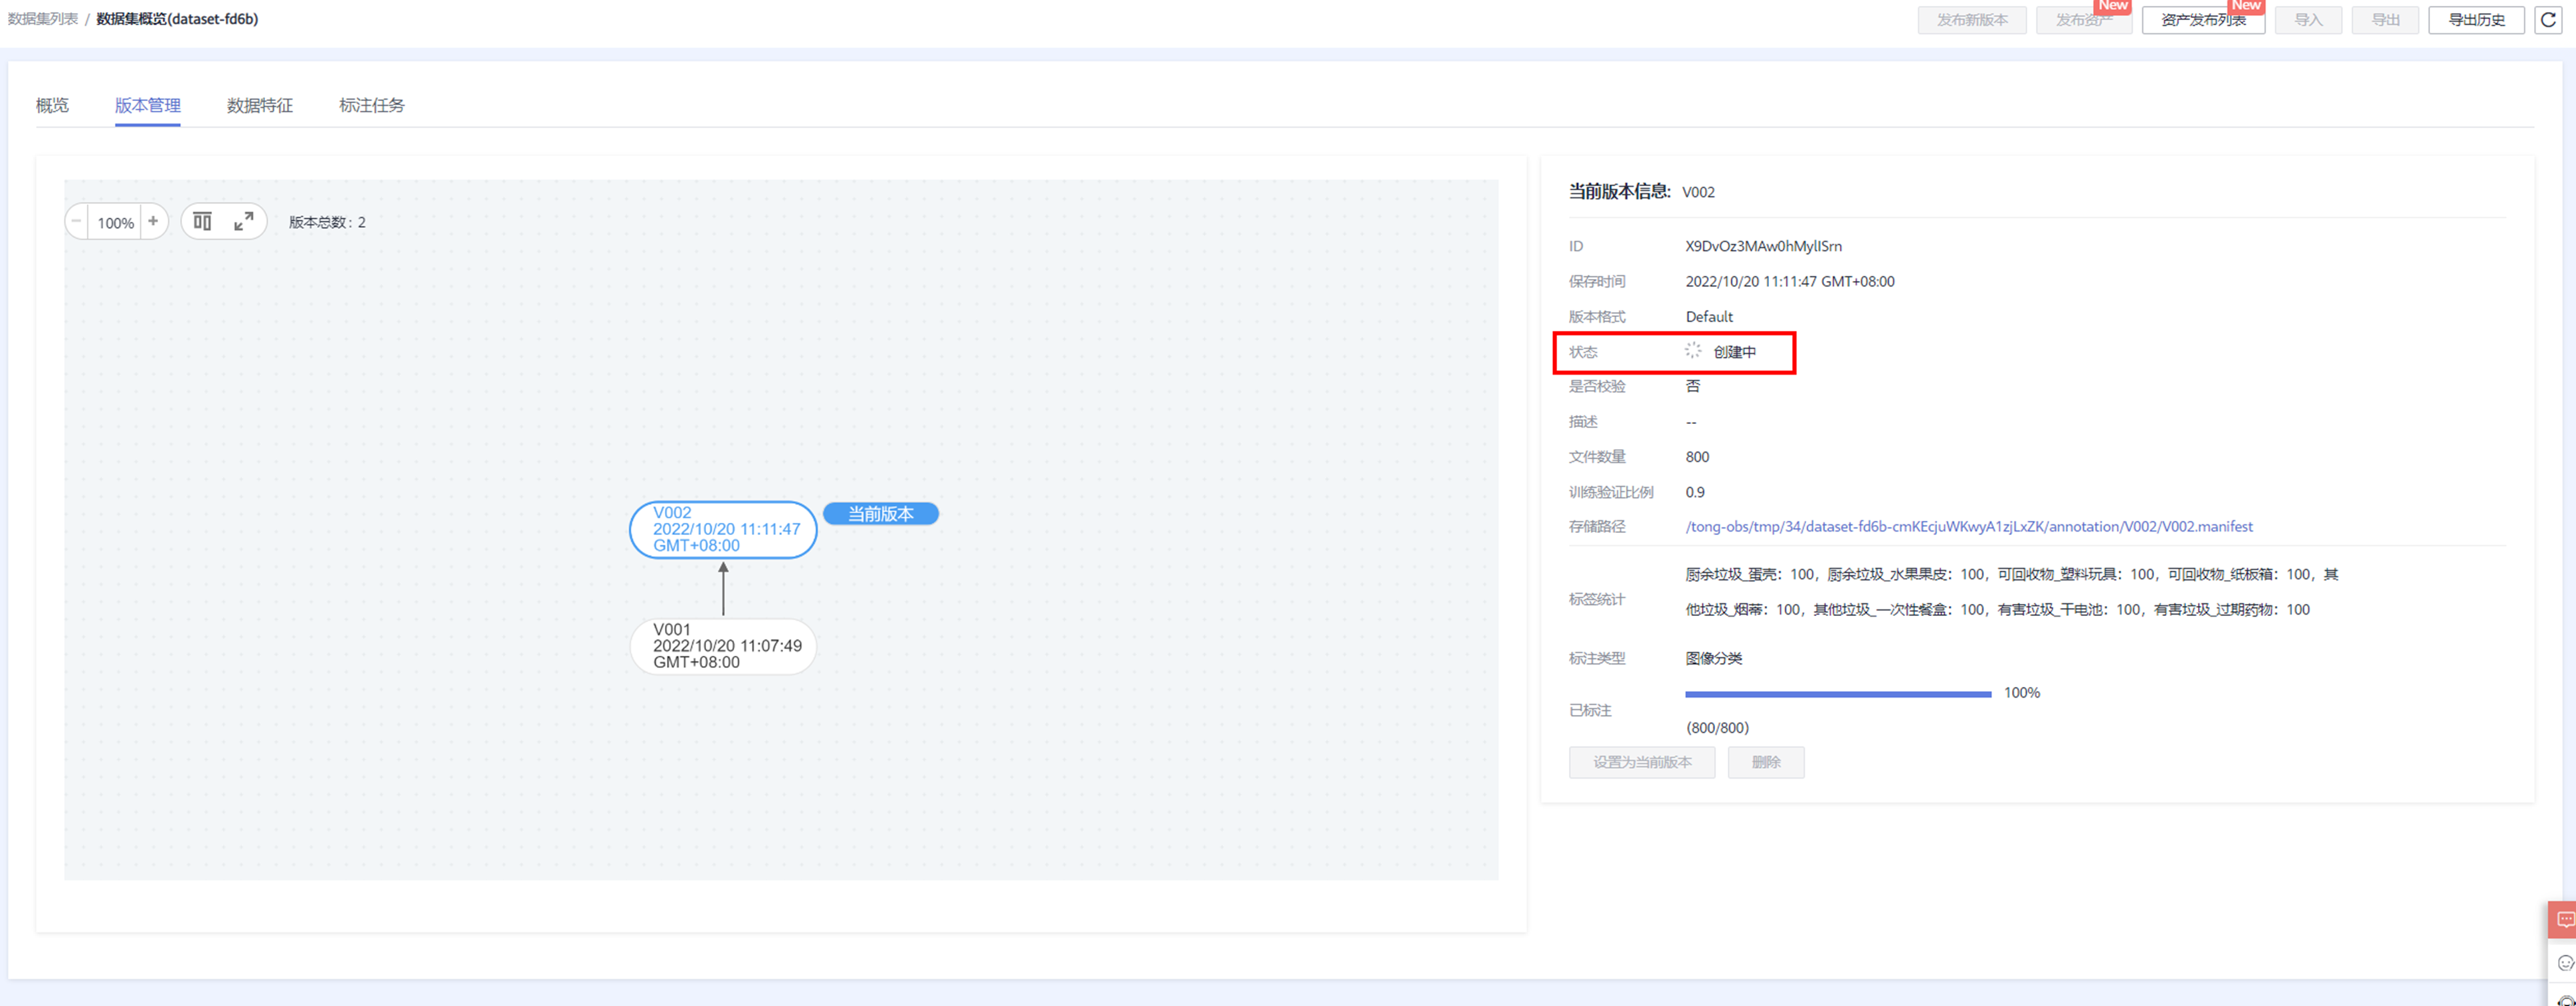Select the 版本管理 tab
This screenshot has height=1006, width=2576.
coord(148,105)
